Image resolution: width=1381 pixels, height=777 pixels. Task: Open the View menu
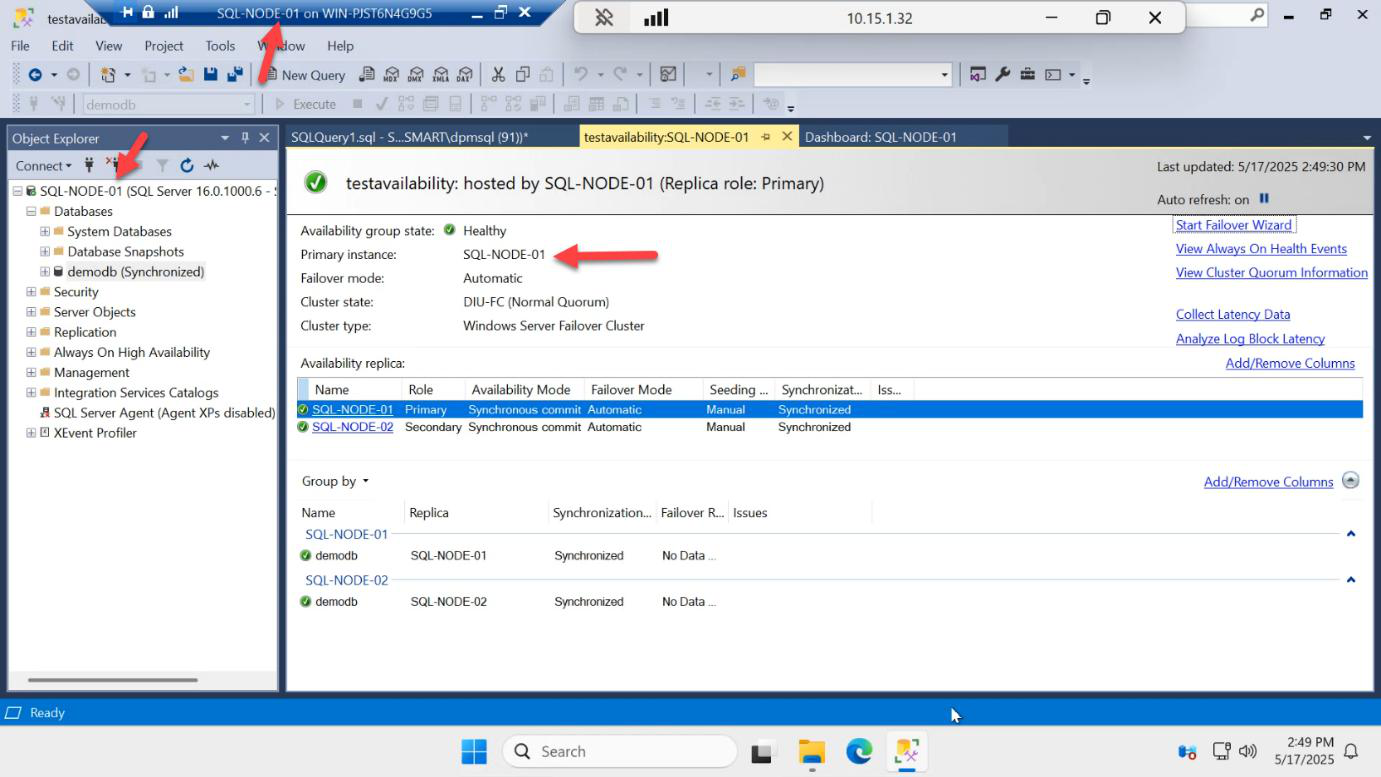tap(108, 46)
